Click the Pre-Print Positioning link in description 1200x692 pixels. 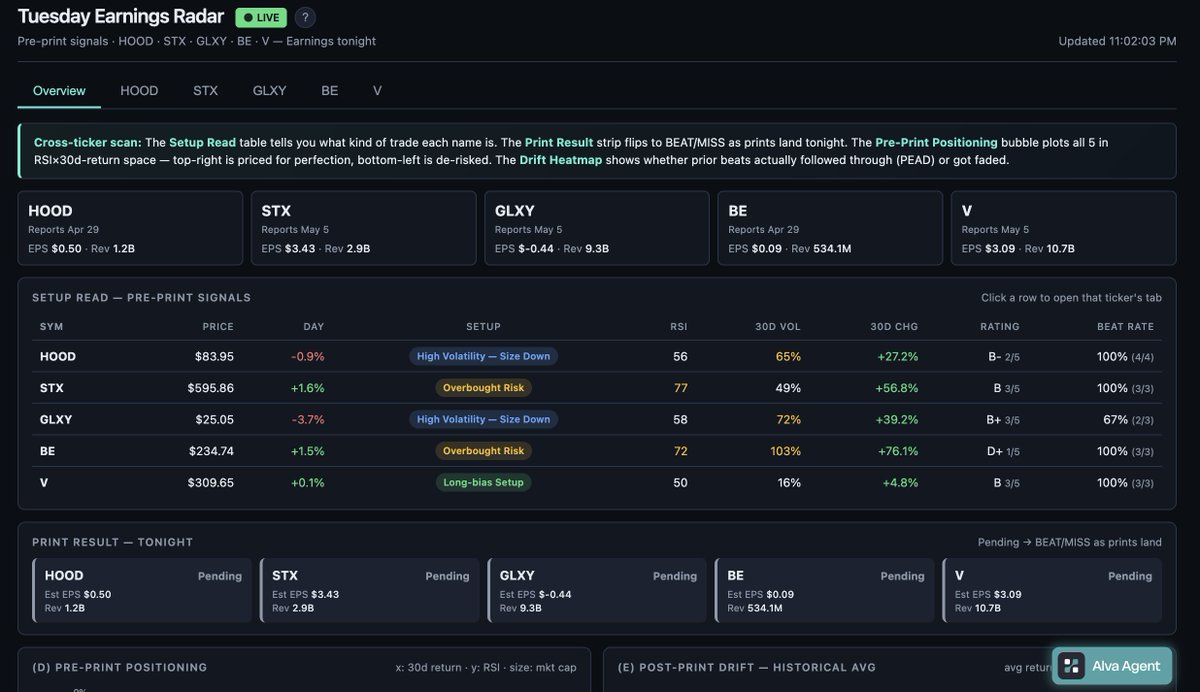936,142
